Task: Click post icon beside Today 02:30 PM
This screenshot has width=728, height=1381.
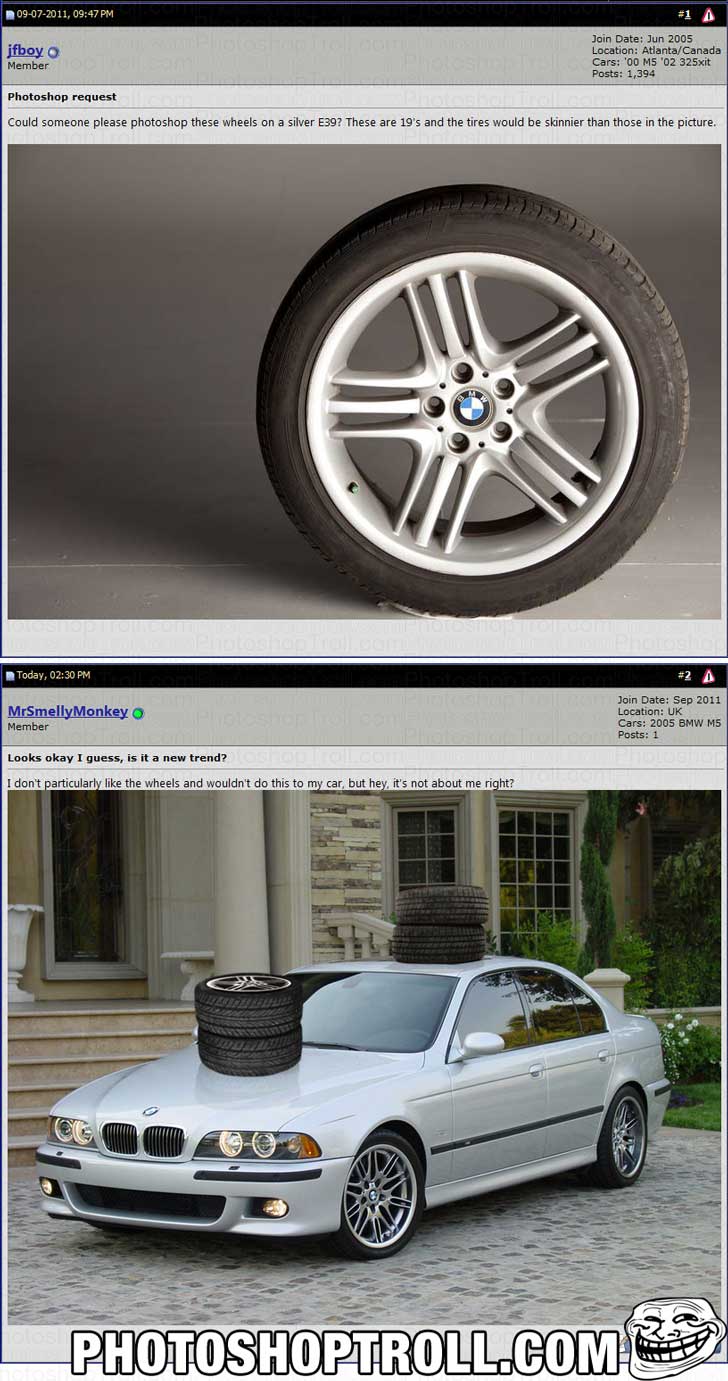Action: [10, 676]
